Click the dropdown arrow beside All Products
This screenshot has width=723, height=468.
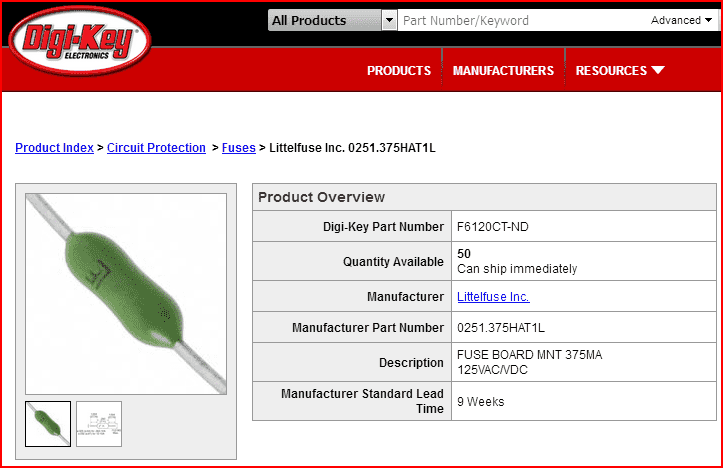390,20
